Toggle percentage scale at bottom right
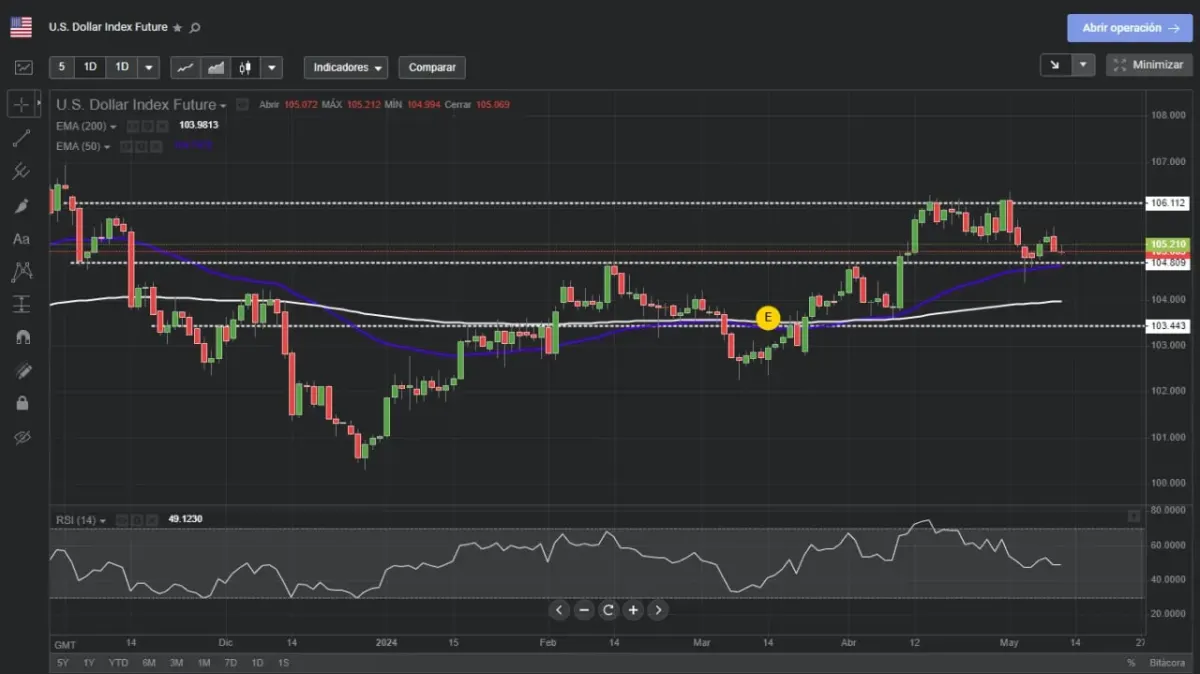 pos(1131,663)
